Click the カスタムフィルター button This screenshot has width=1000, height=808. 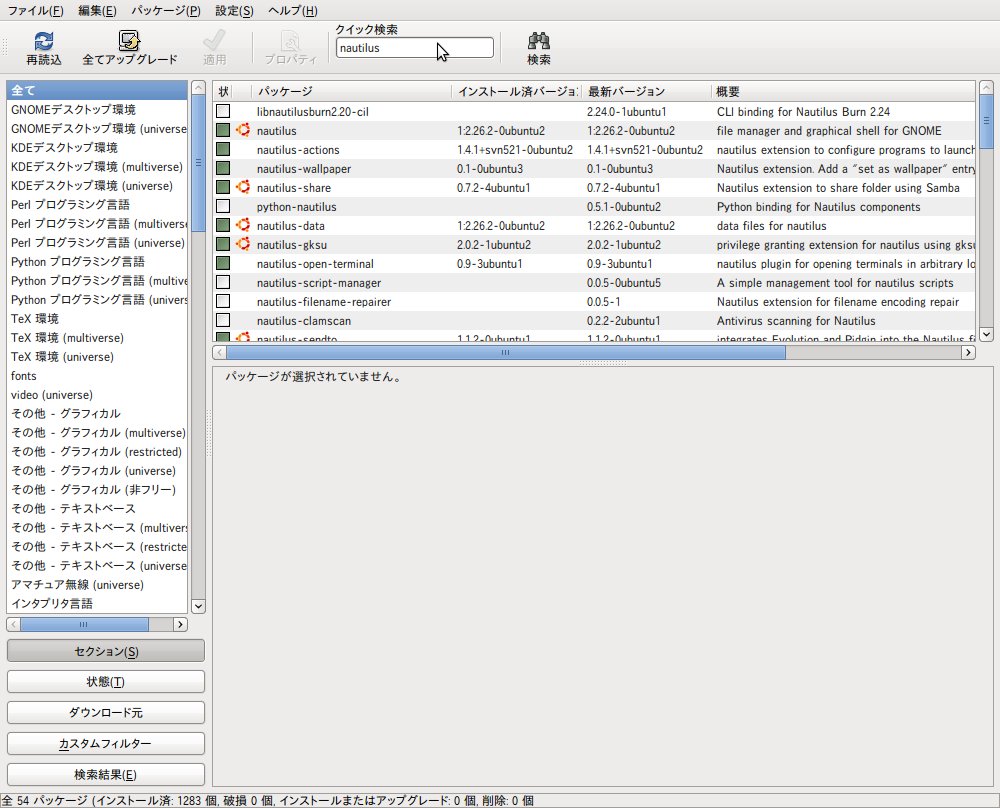tap(106, 744)
